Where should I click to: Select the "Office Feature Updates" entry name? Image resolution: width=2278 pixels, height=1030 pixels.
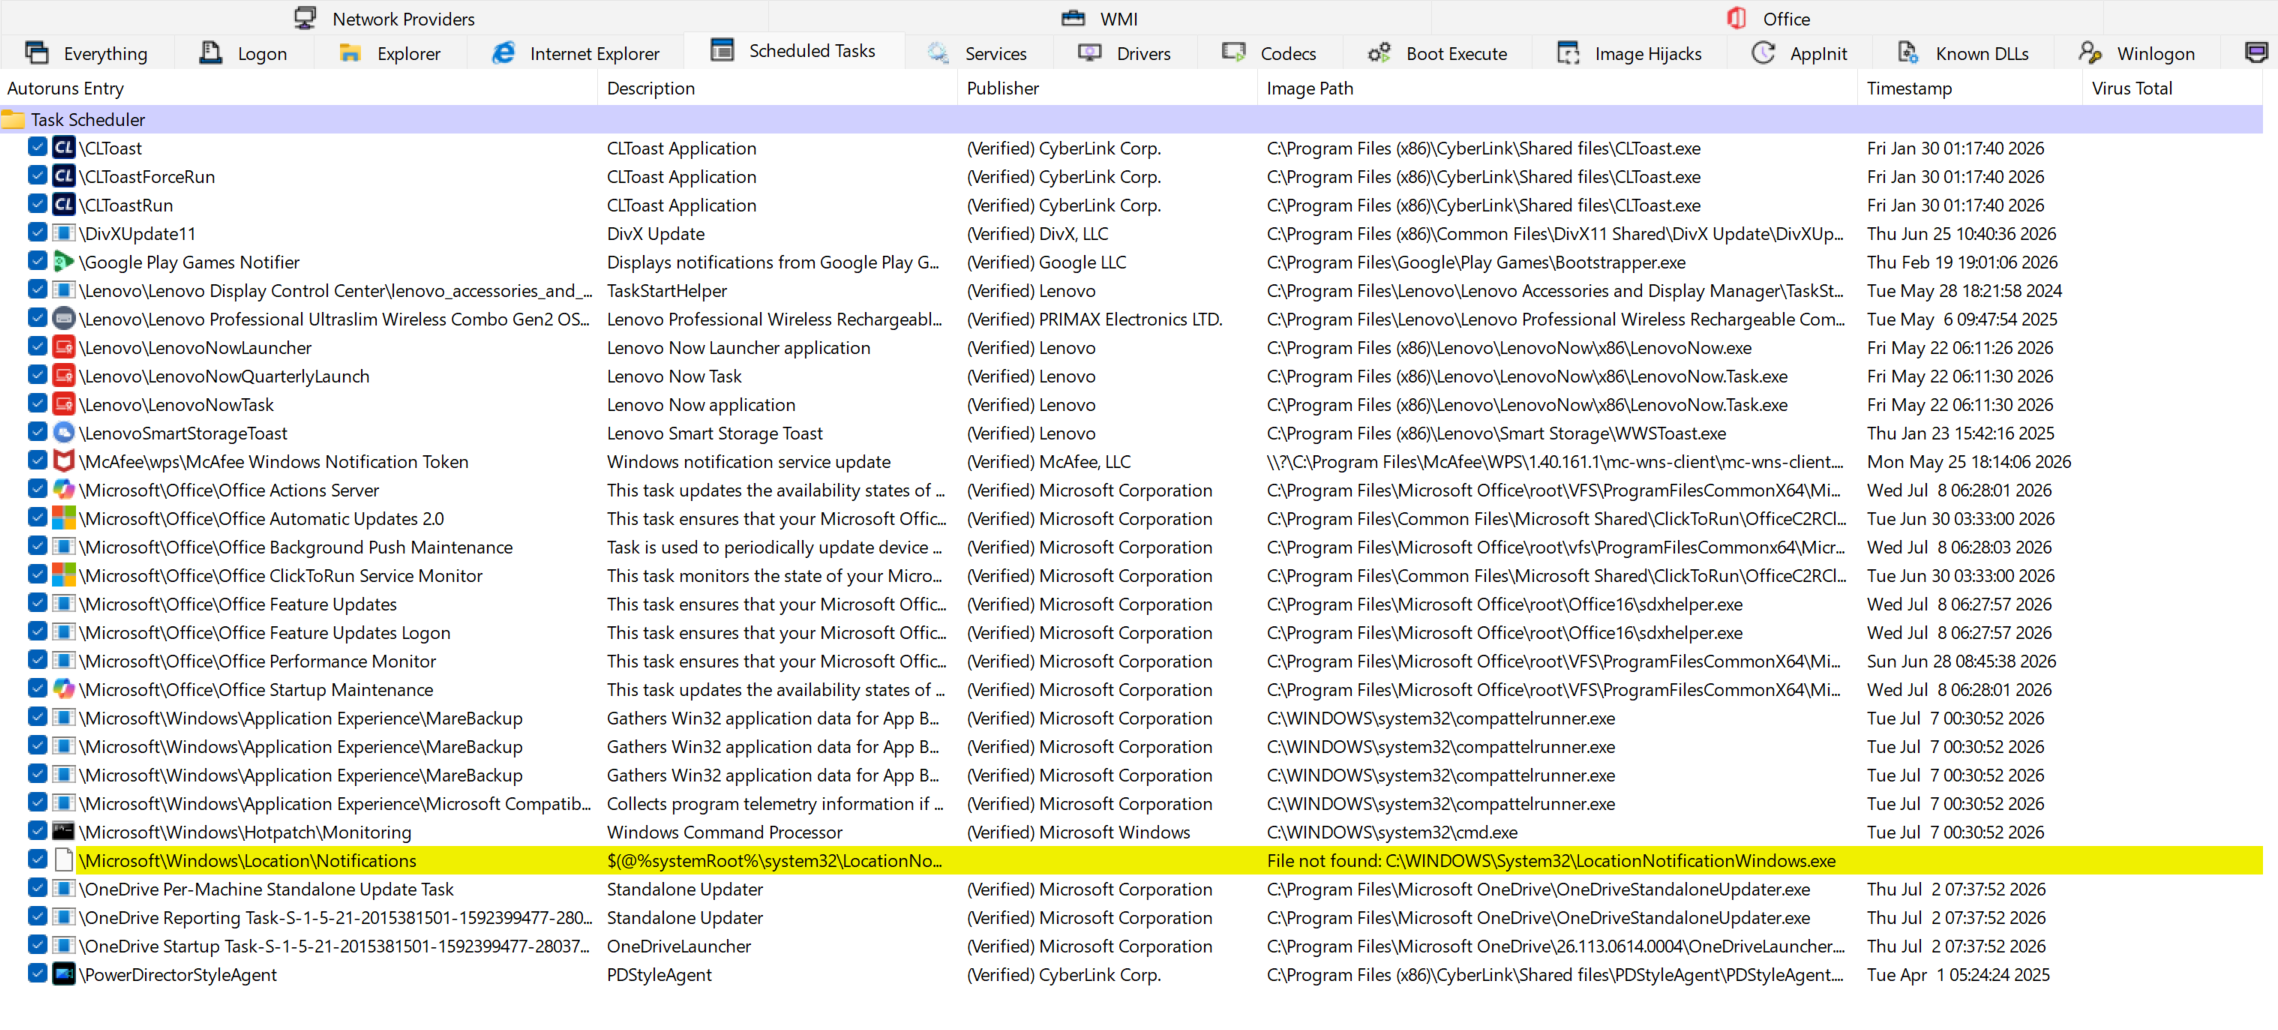[238, 604]
